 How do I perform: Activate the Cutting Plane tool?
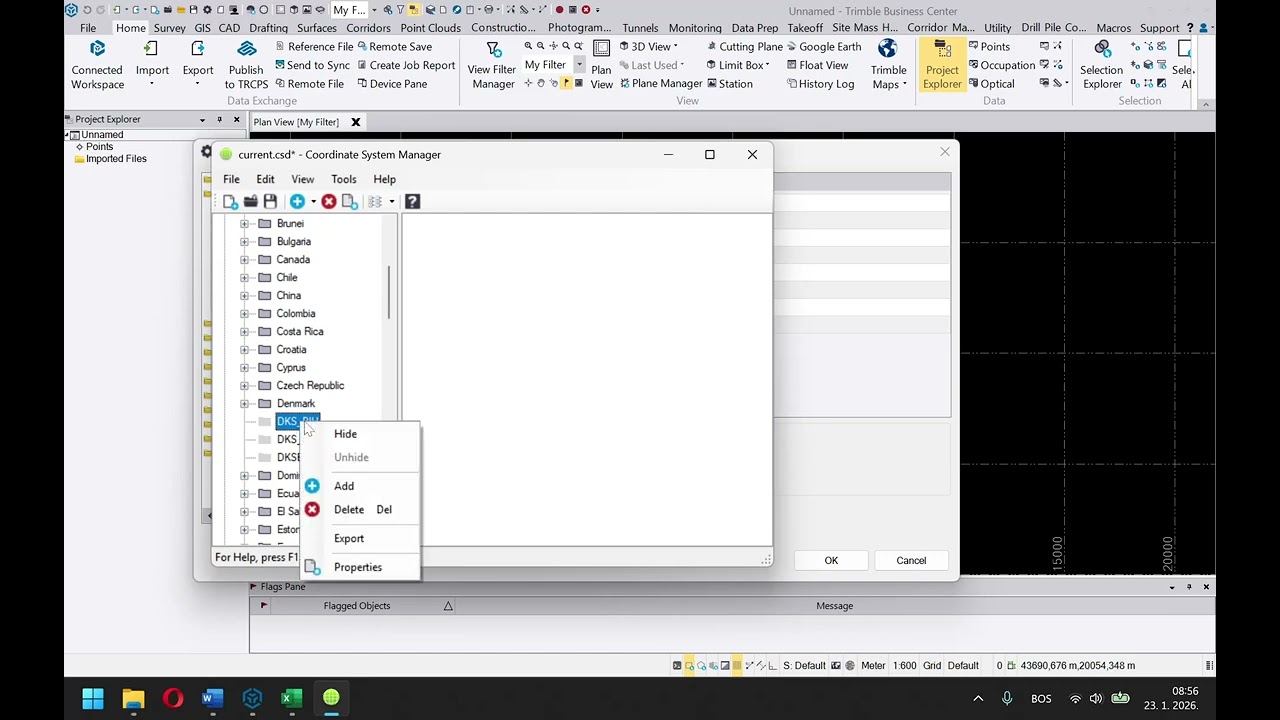[x=743, y=47]
